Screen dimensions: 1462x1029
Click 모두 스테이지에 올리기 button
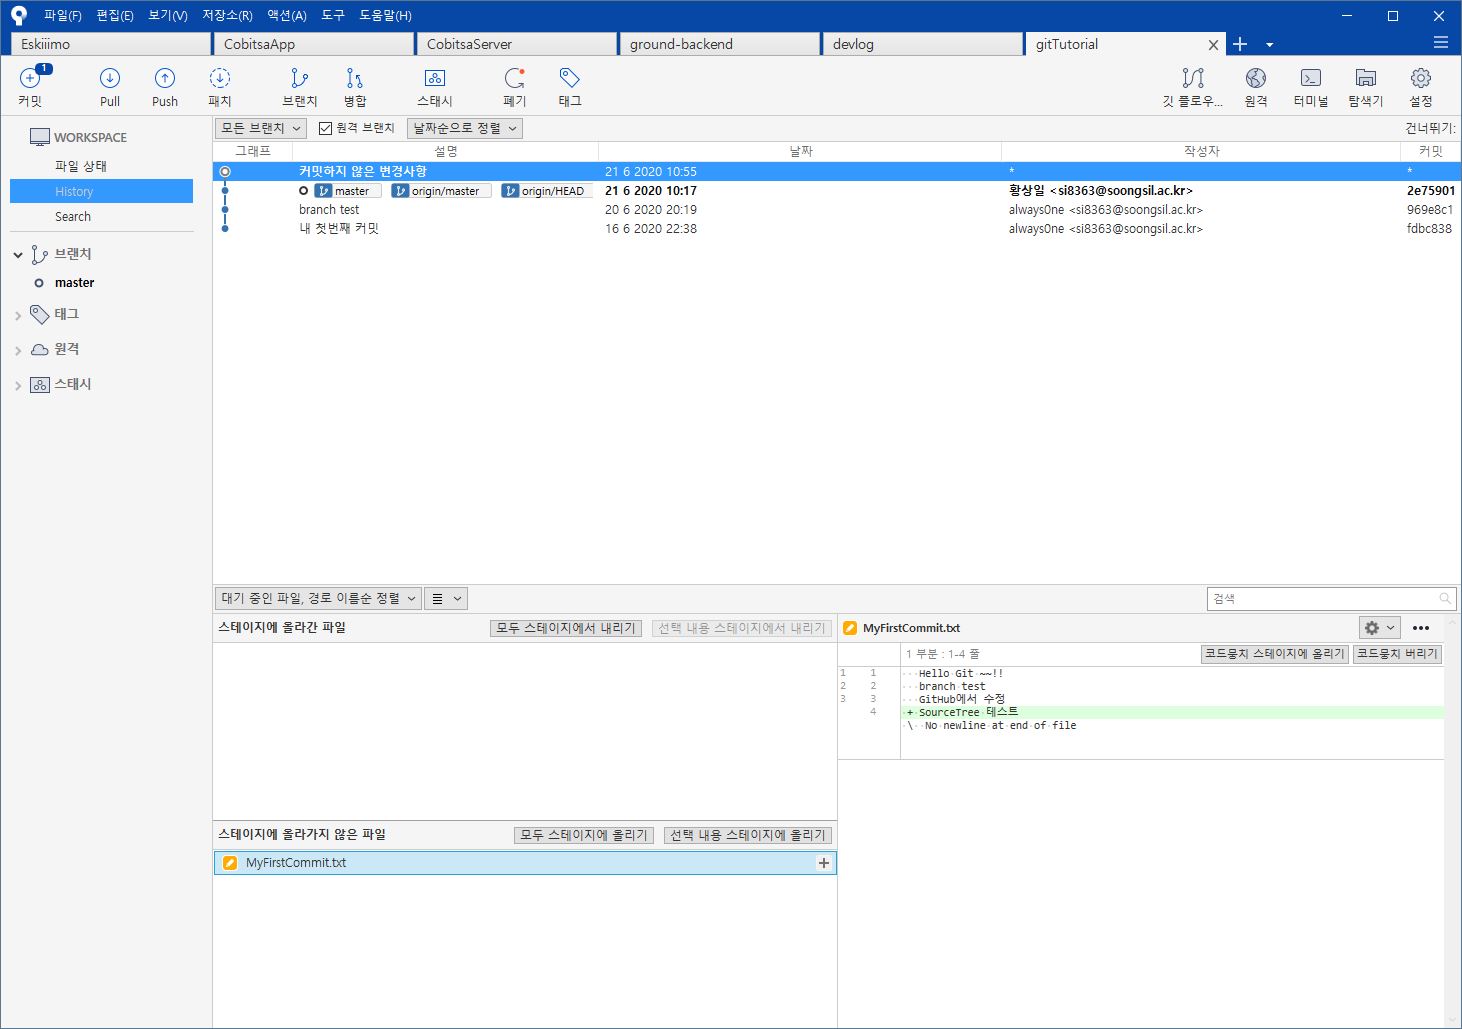point(585,835)
